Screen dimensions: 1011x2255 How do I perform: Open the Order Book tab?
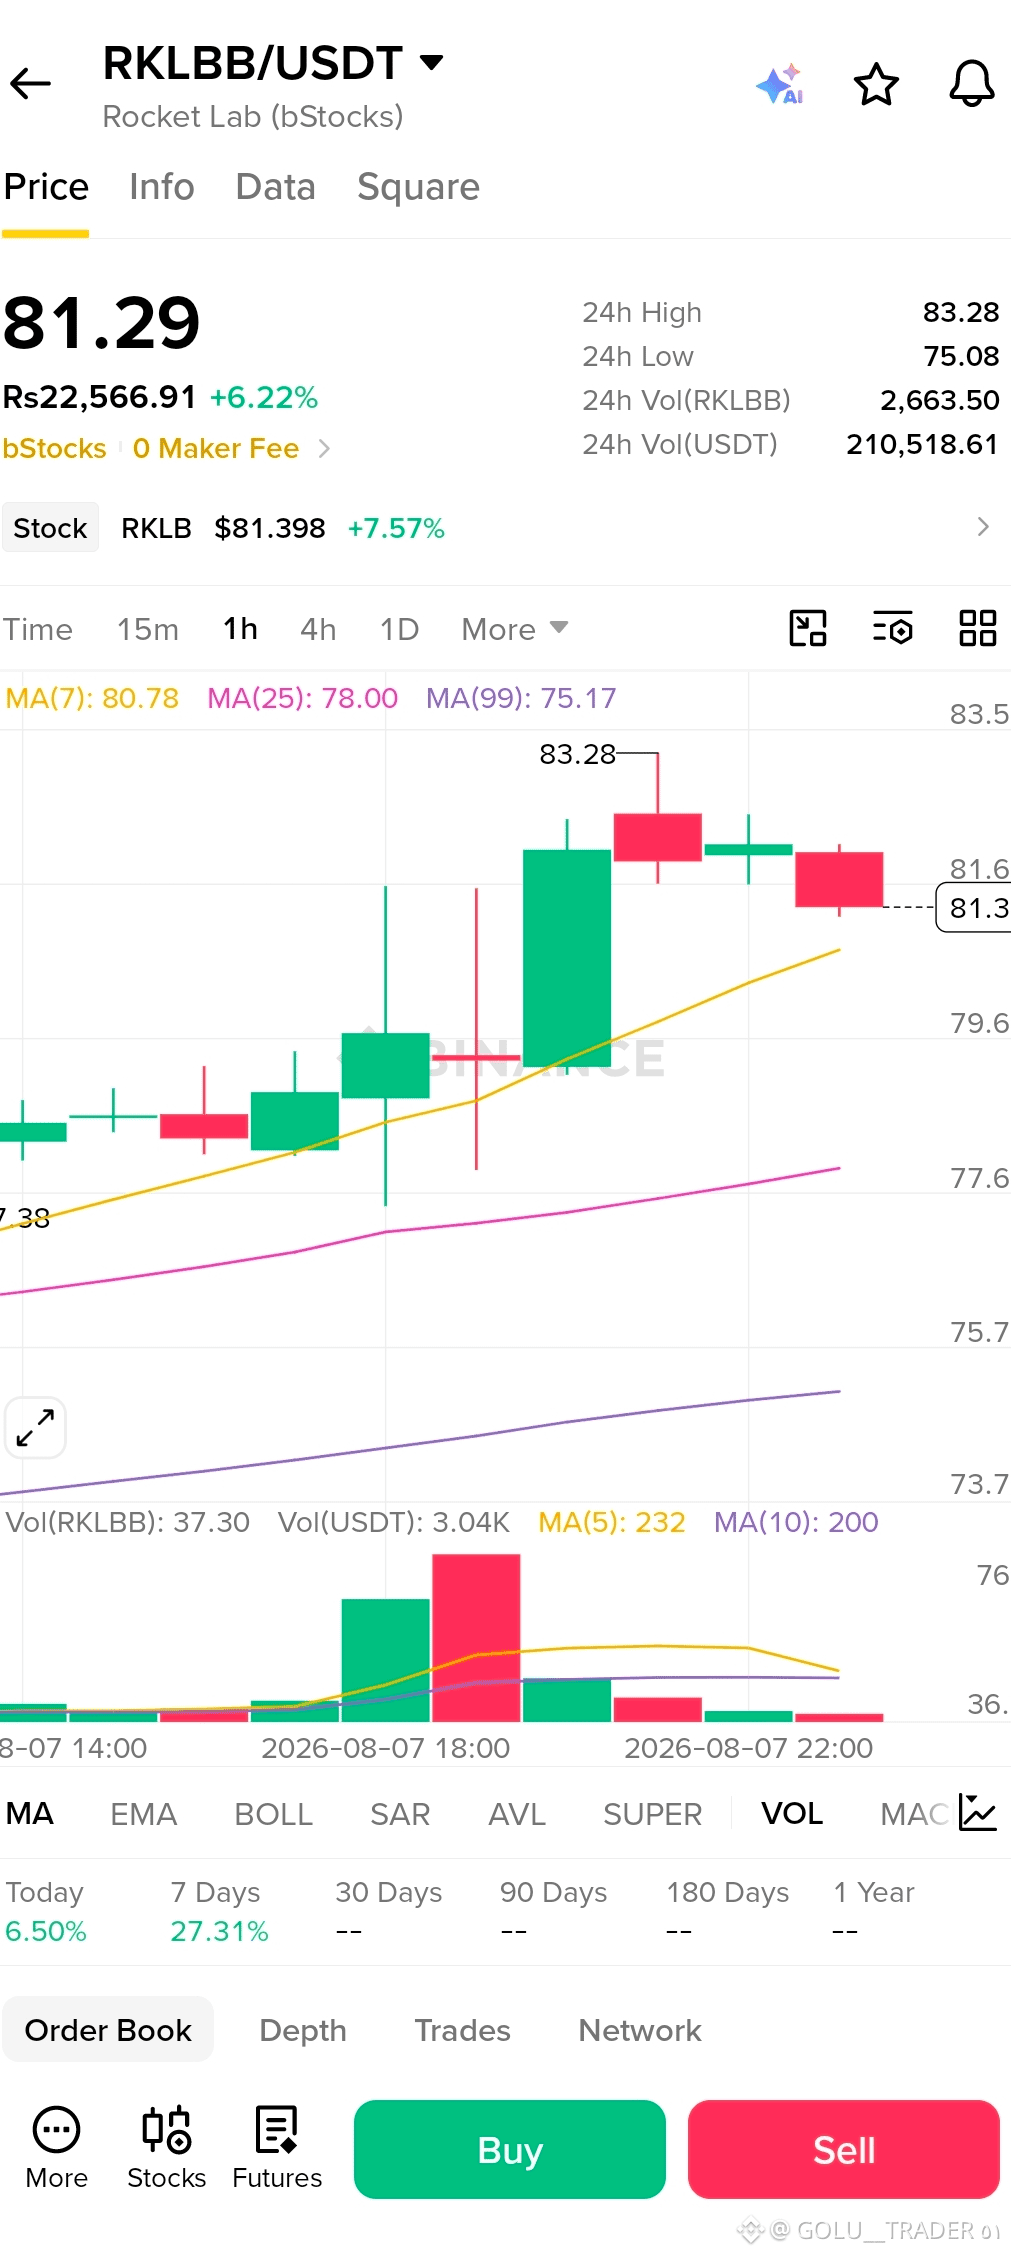[108, 2029]
